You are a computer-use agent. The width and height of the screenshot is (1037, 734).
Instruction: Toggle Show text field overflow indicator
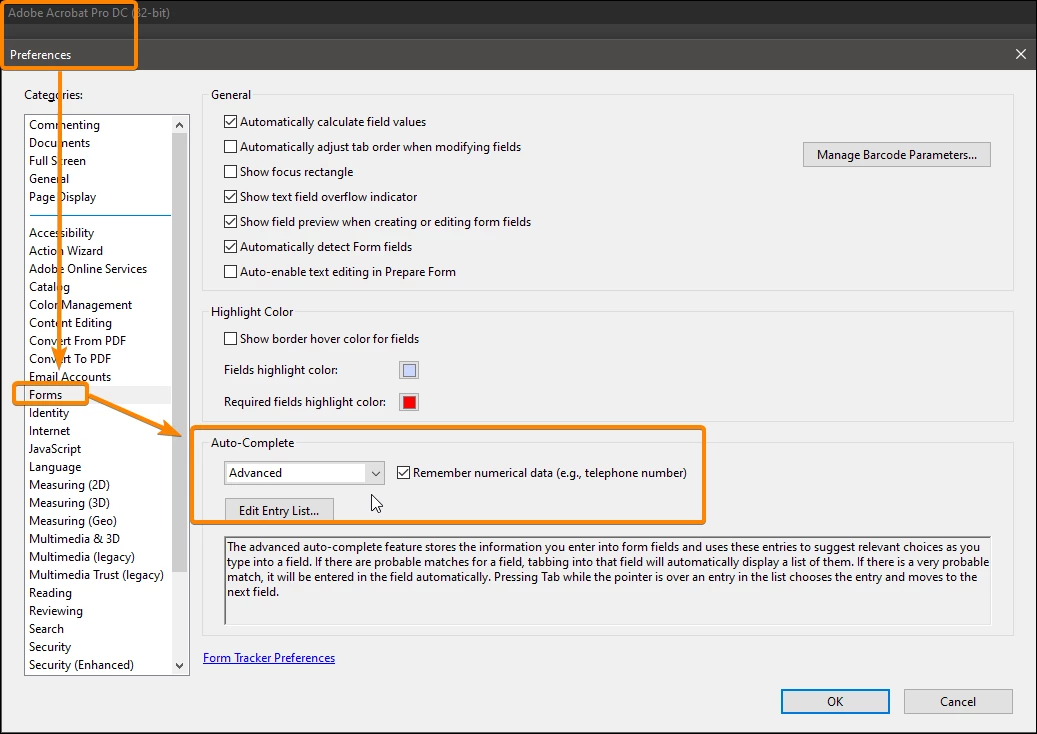(x=230, y=196)
